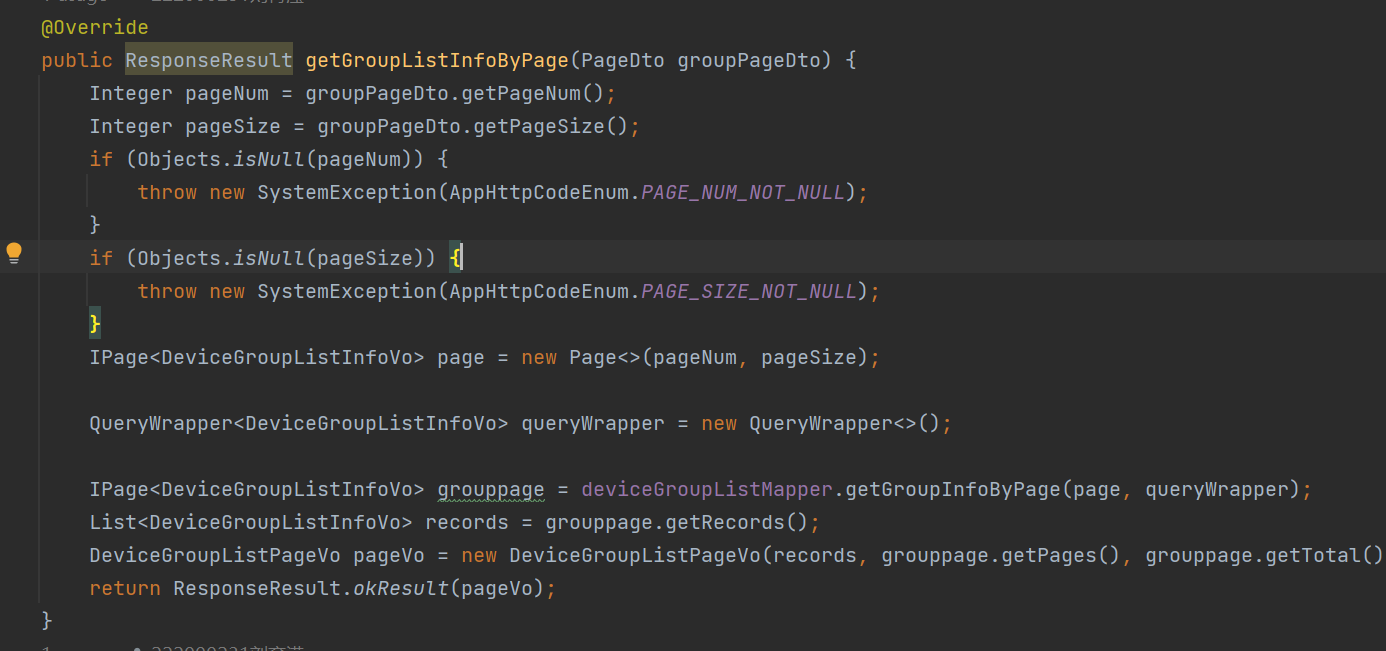The image size is (1386, 651).
Task: Click Integer type before pageNum declaration
Action: [131, 94]
